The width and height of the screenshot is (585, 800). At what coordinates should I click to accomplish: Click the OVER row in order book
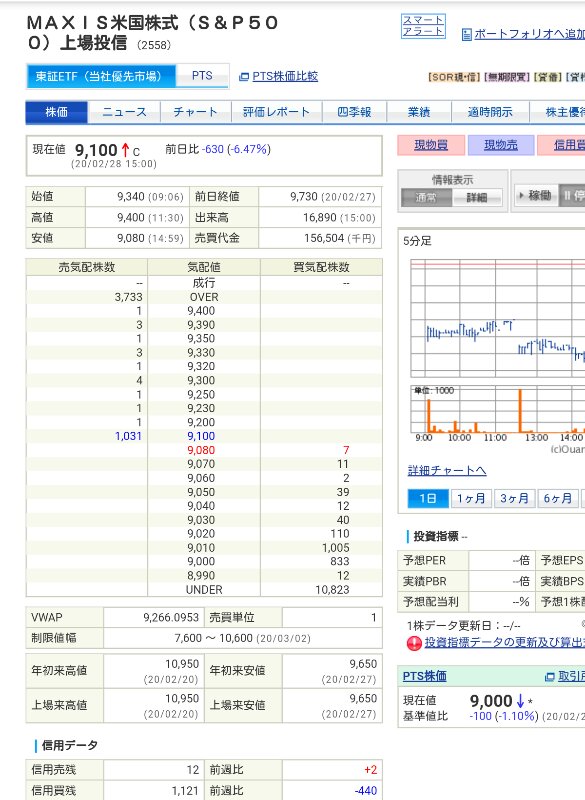pos(204,297)
